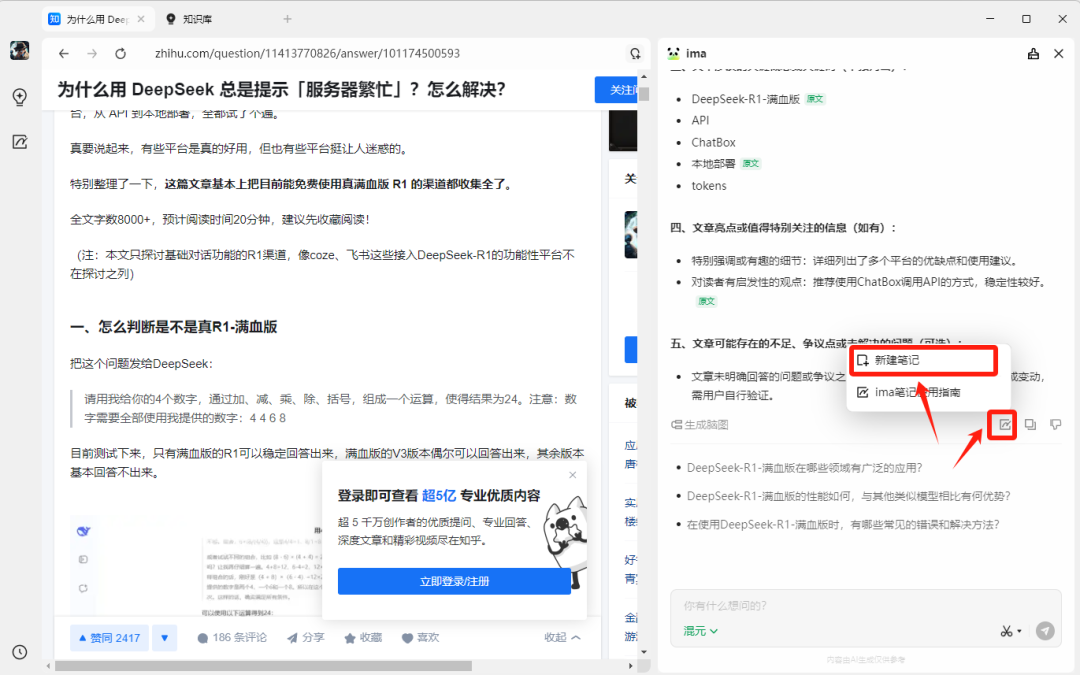Image resolution: width=1080 pixels, height=675 pixels.
Task: Click 原文 tag next to 本地部署
Action: click(x=751, y=163)
